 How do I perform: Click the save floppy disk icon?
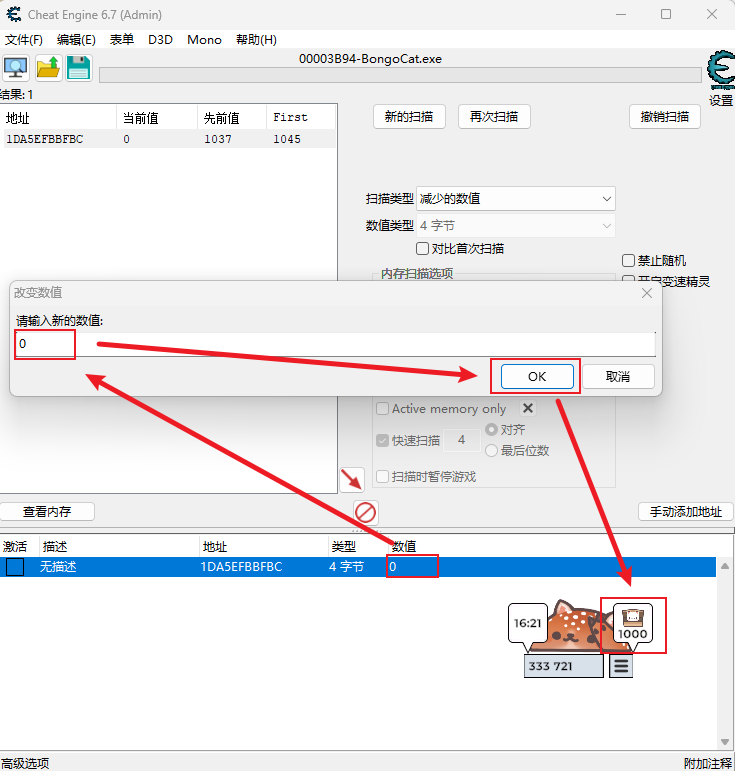coord(78,68)
